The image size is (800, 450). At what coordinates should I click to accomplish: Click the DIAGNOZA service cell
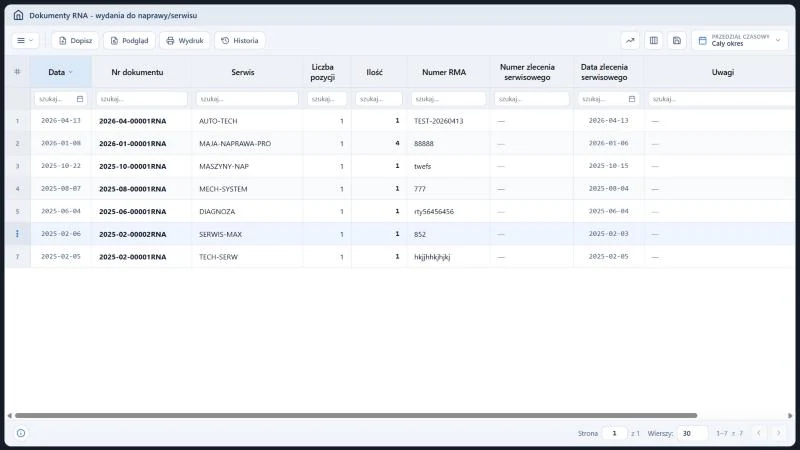pos(217,211)
